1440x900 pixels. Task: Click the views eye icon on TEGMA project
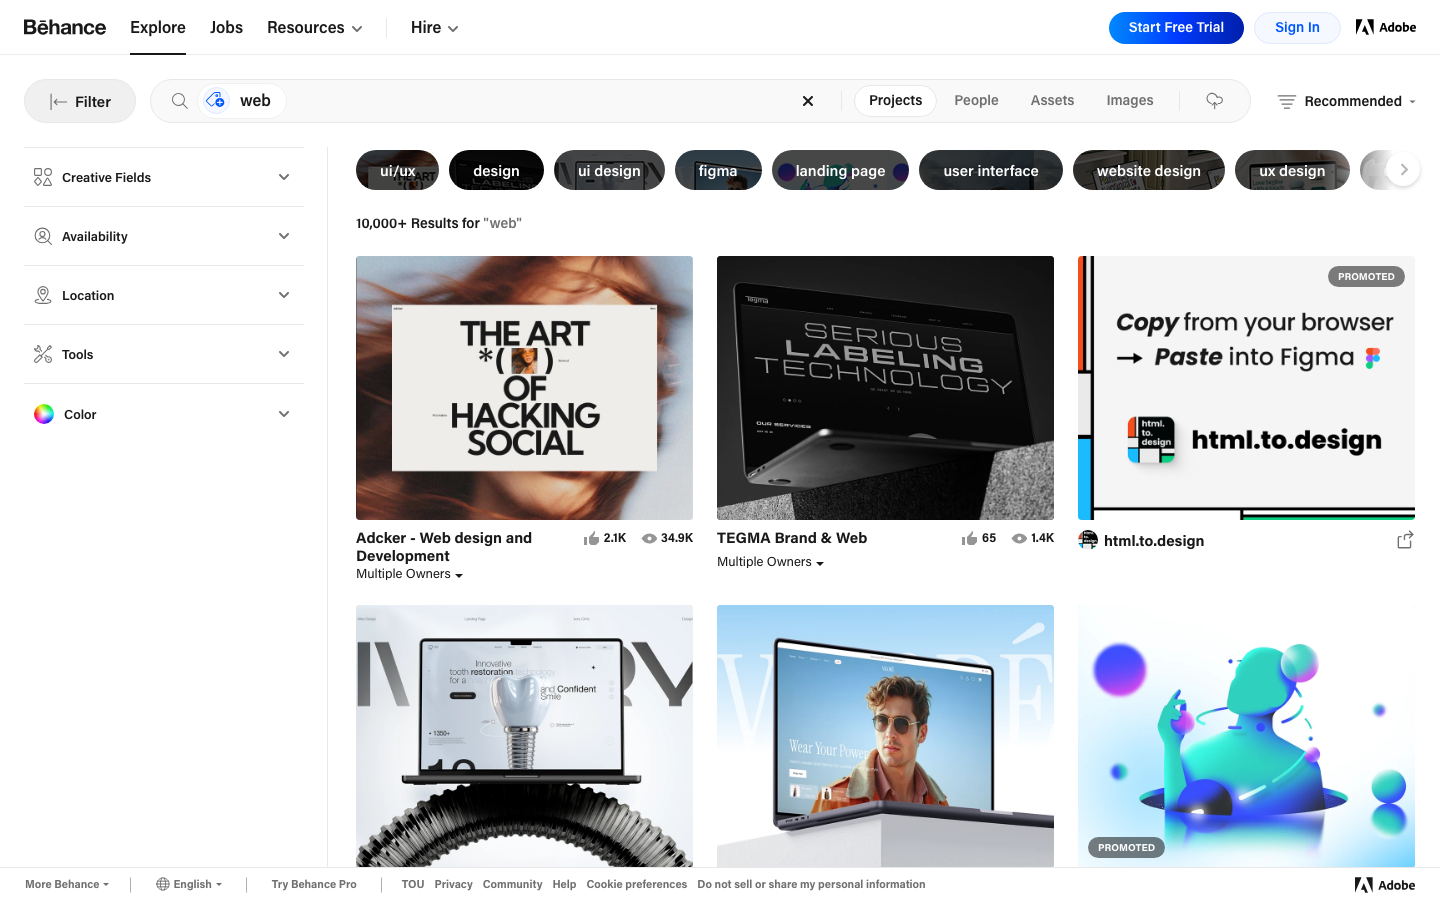pyautogui.click(x=1019, y=538)
